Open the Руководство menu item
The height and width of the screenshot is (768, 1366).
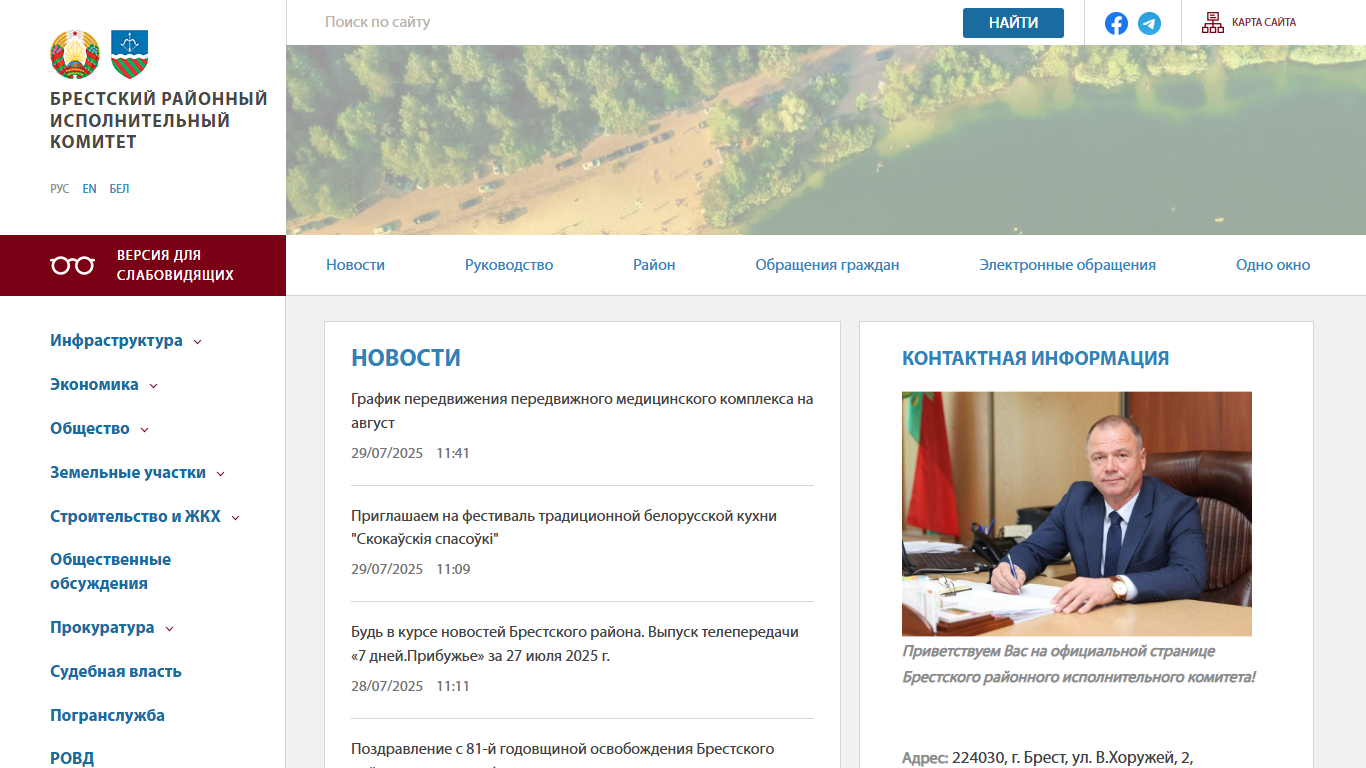[509, 265]
